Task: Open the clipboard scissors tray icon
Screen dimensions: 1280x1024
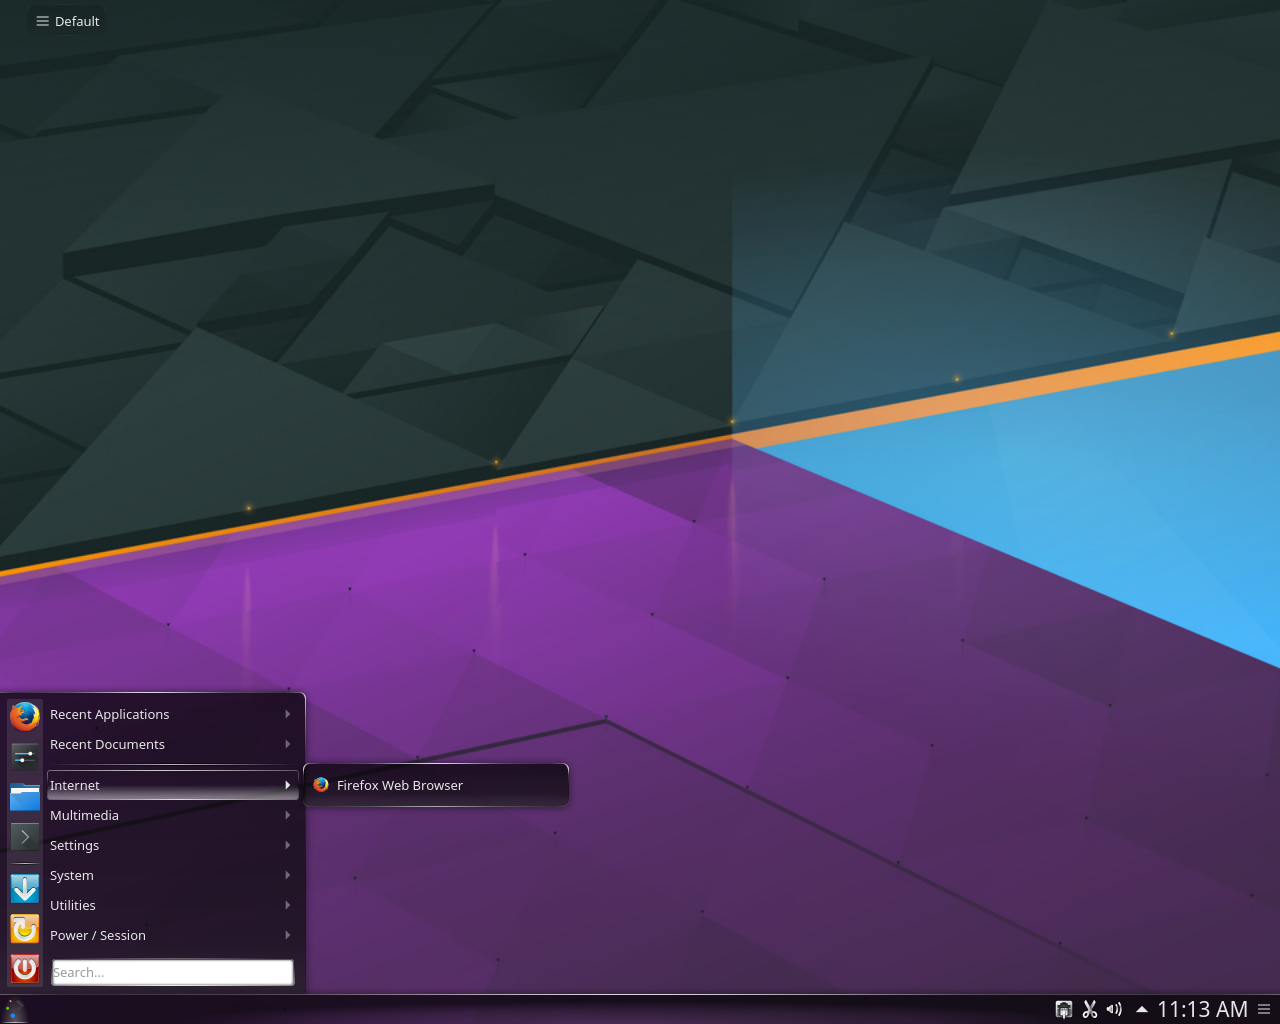Action: pos(1090,1010)
